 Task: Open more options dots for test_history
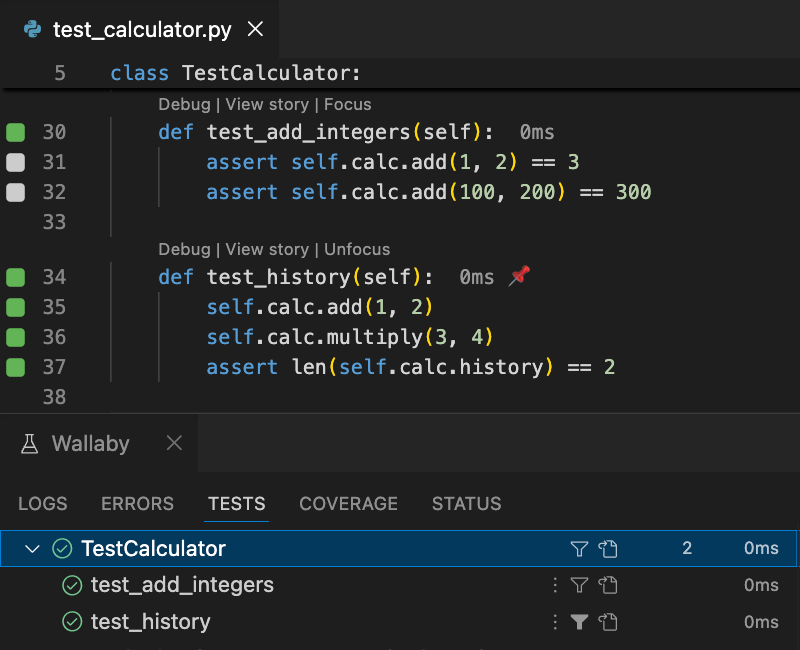pos(555,622)
